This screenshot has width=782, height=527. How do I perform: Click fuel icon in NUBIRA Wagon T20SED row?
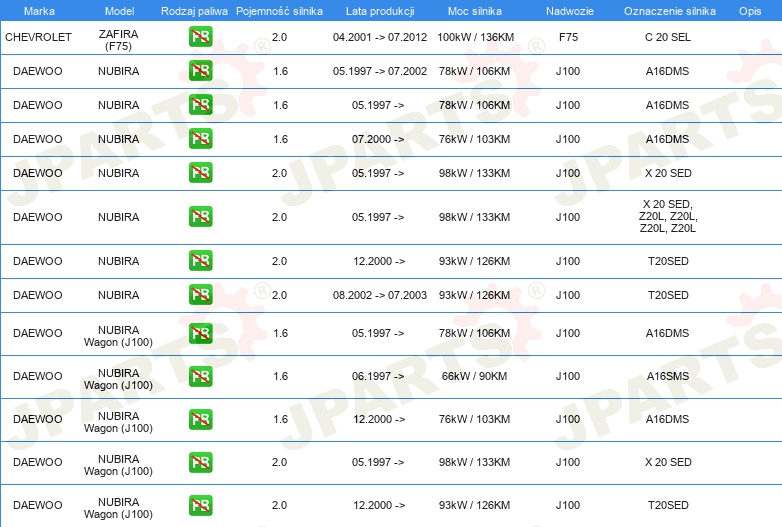(200, 505)
